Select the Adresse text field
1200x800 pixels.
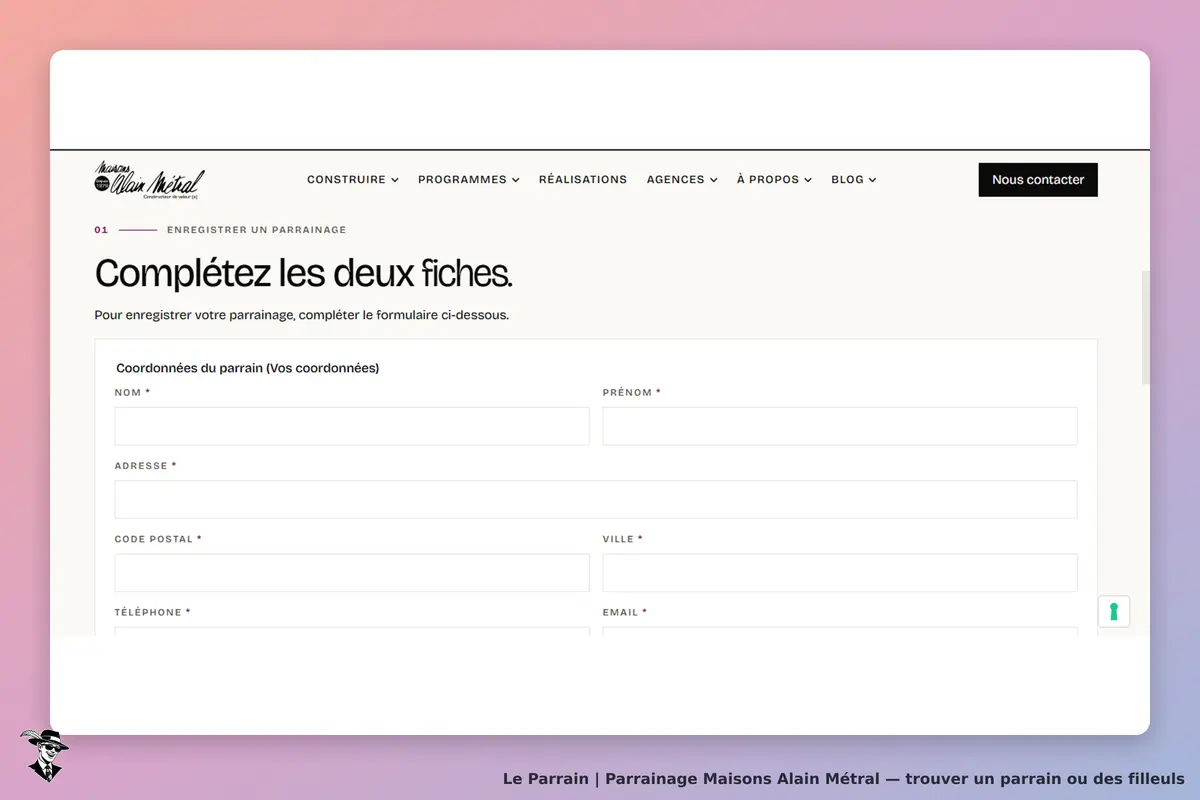pos(596,499)
